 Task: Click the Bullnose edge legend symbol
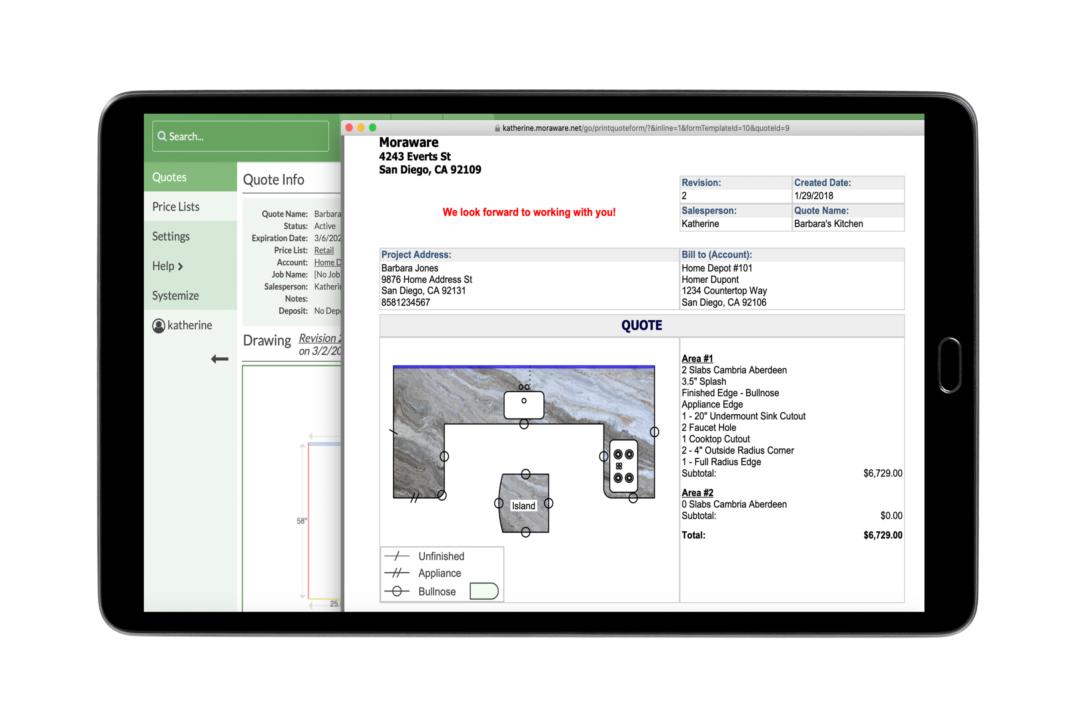tap(396, 591)
